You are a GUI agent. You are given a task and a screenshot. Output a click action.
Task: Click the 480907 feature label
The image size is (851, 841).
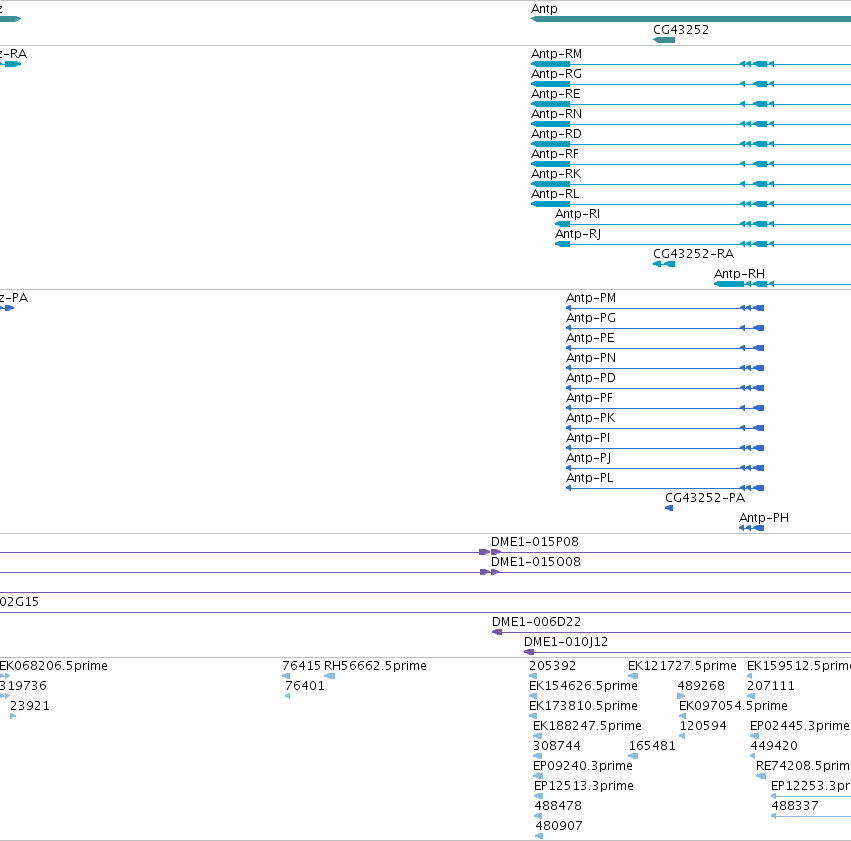[x=559, y=826]
